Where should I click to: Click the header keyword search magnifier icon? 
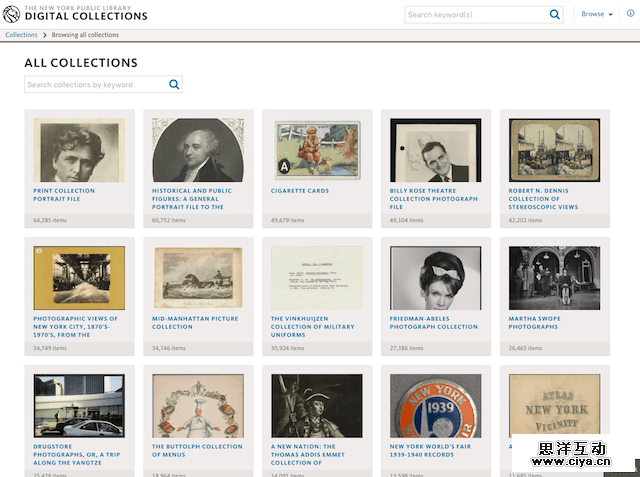[x=556, y=15]
